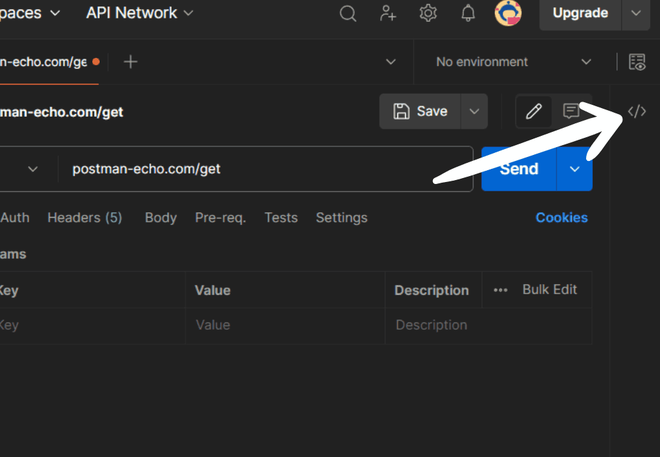The height and width of the screenshot is (457, 660).
Task: Open the search magnifier icon
Action: point(348,13)
